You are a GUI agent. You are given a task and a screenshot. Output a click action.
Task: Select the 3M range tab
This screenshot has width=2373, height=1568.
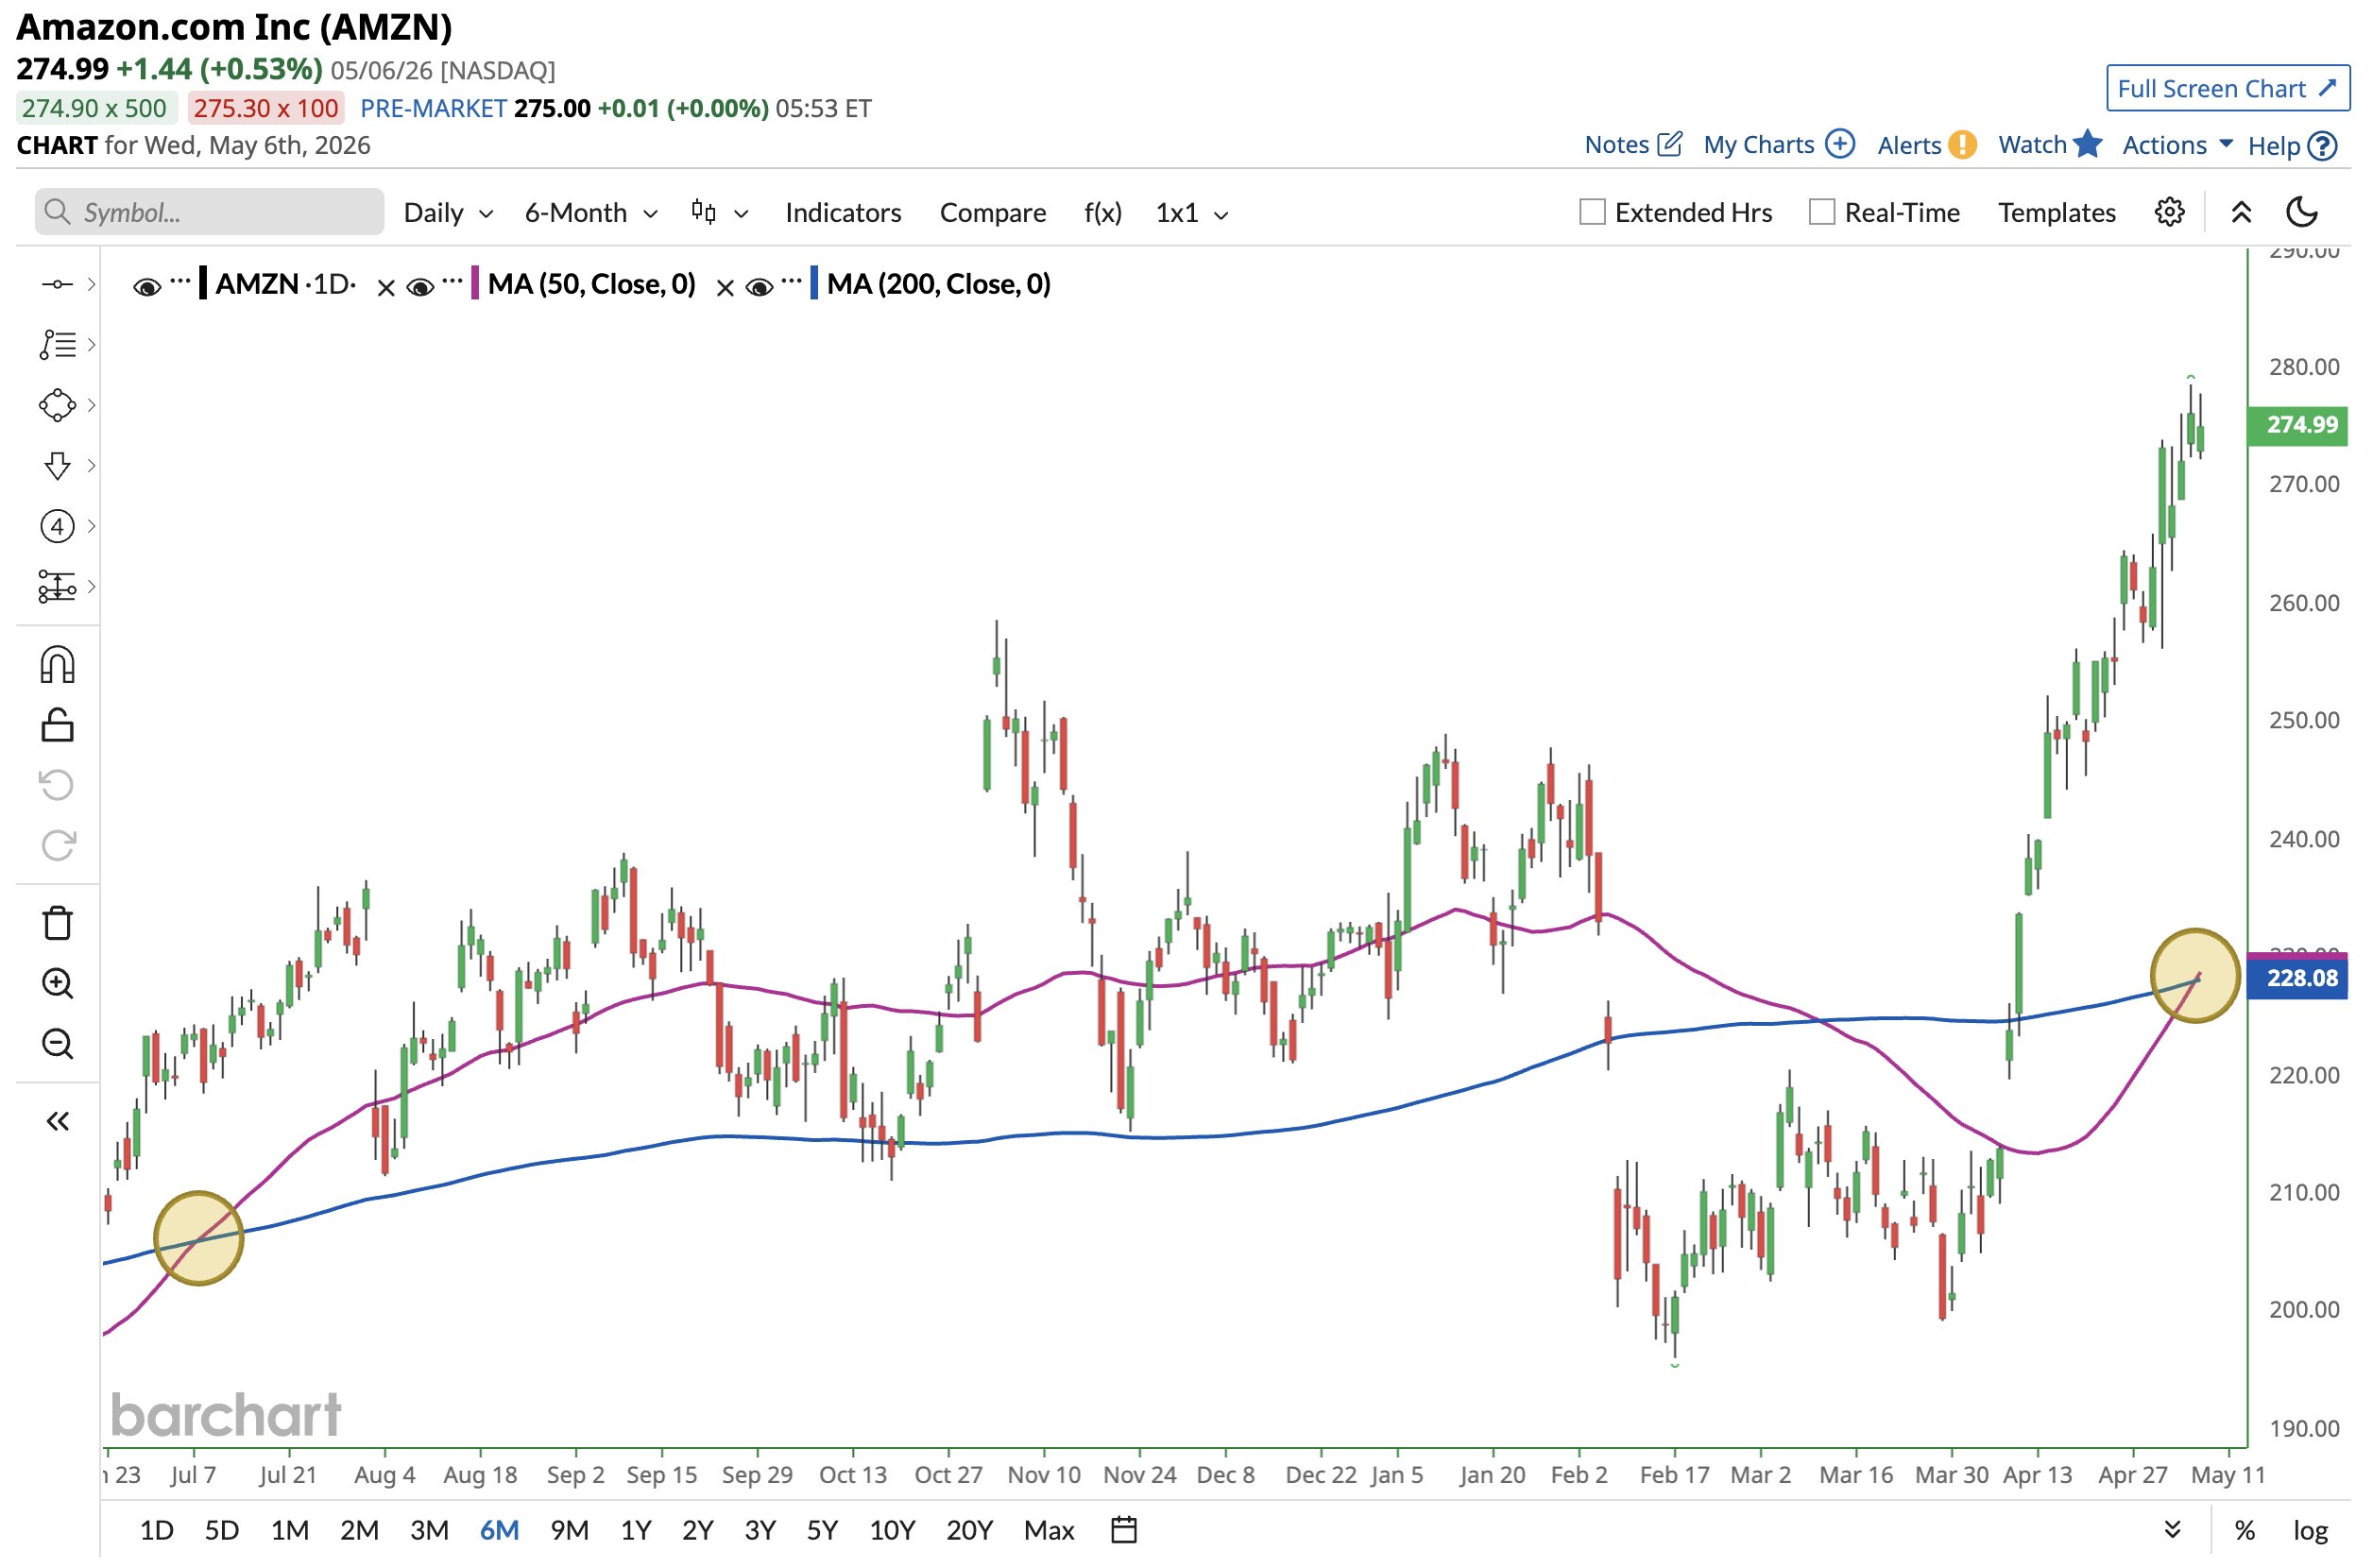coord(429,1530)
